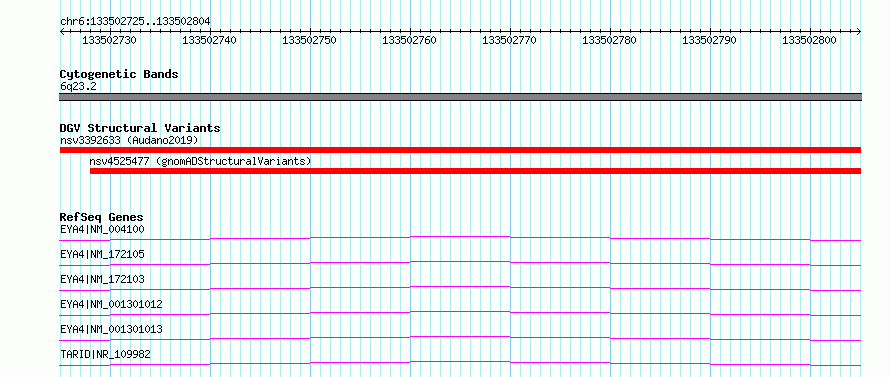Select ruler coordinate 133502800
This screenshot has width=890, height=377.
click(809, 40)
